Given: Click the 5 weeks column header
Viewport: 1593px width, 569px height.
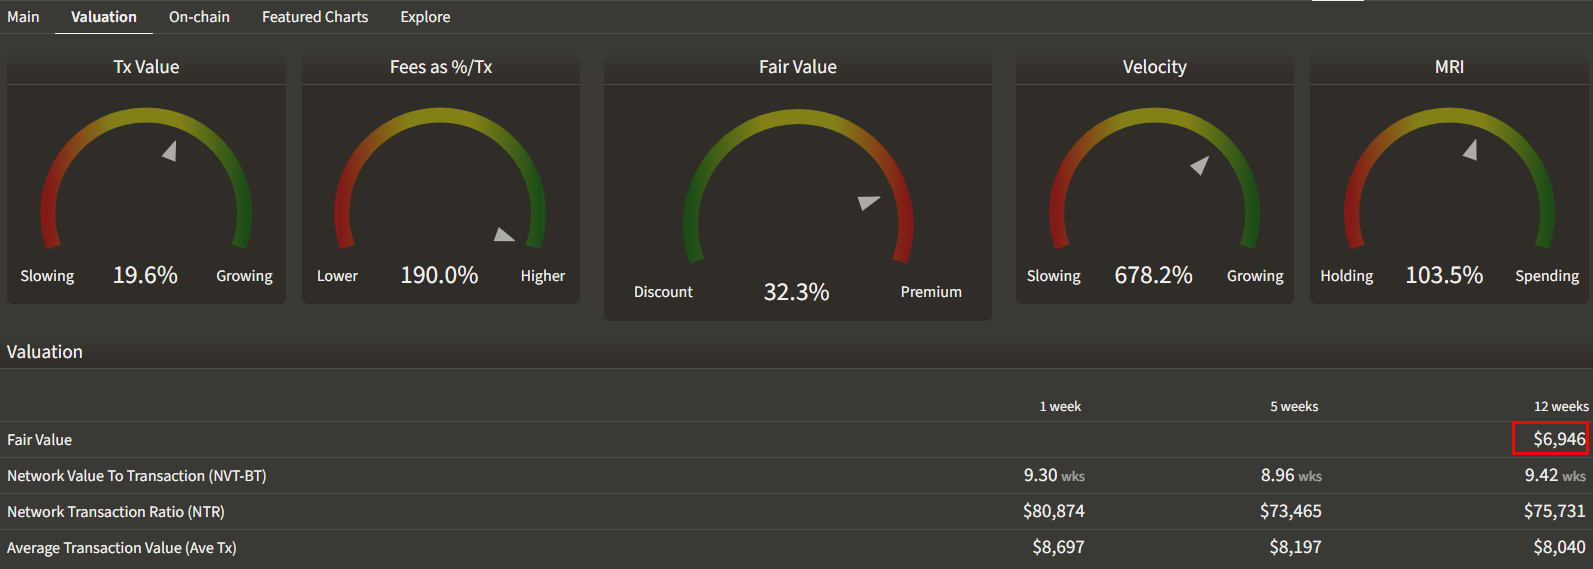Looking at the screenshot, I should click(x=1294, y=406).
